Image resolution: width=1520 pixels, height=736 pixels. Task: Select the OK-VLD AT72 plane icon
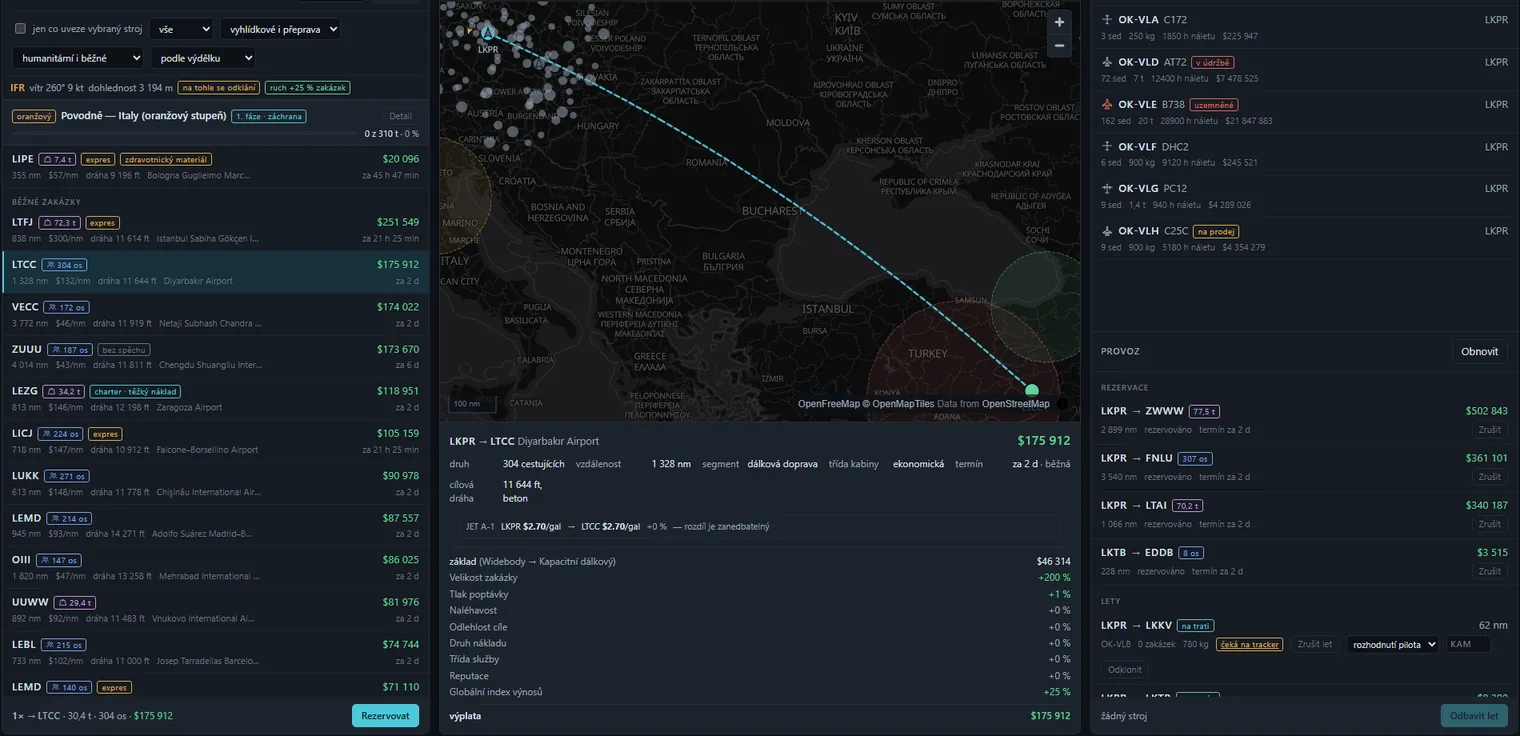[1107, 62]
